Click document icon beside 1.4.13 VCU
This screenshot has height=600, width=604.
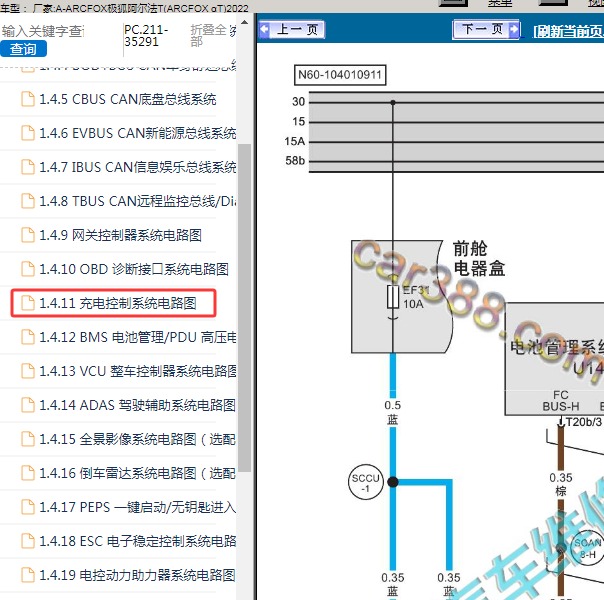[x=28, y=370]
